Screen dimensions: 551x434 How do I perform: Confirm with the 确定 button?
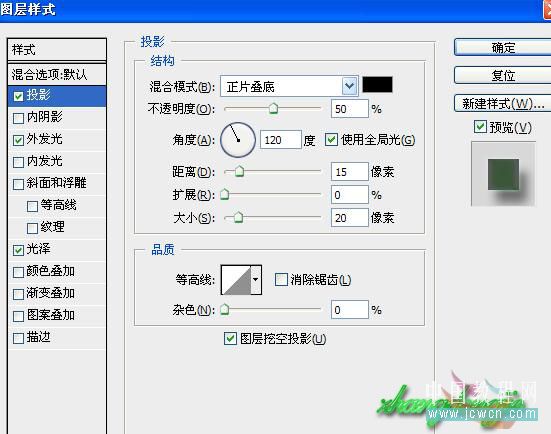pyautogui.click(x=503, y=47)
